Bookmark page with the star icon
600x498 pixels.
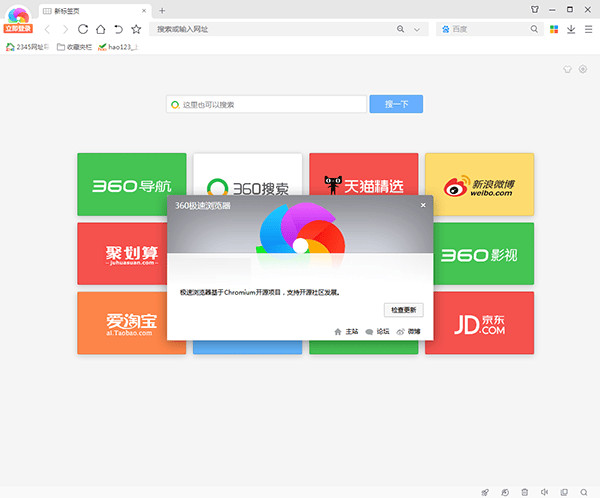(x=136, y=29)
